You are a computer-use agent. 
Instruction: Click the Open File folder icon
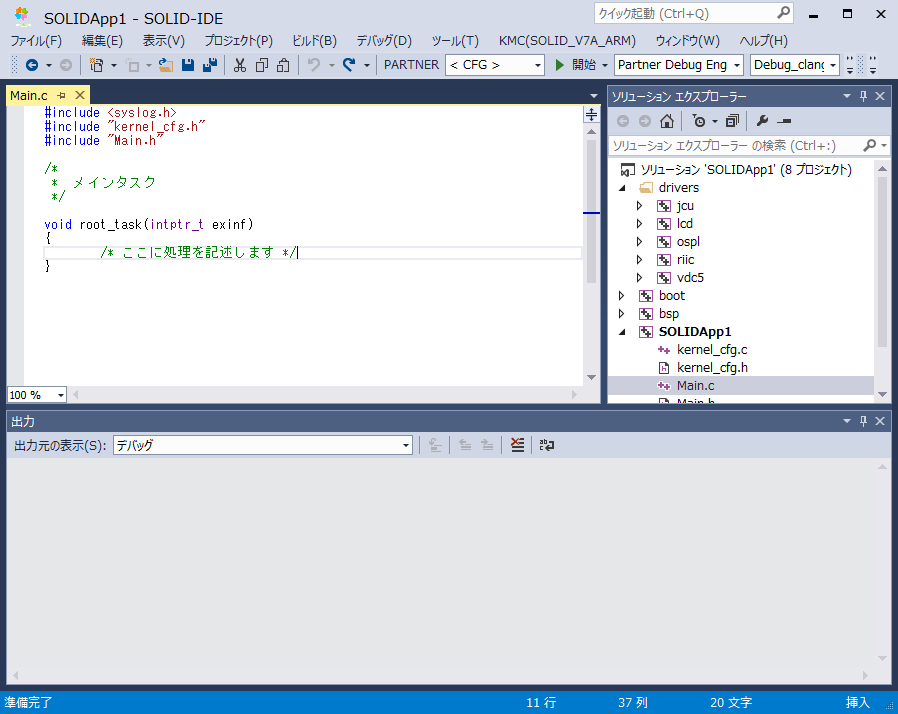coord(166,65)
